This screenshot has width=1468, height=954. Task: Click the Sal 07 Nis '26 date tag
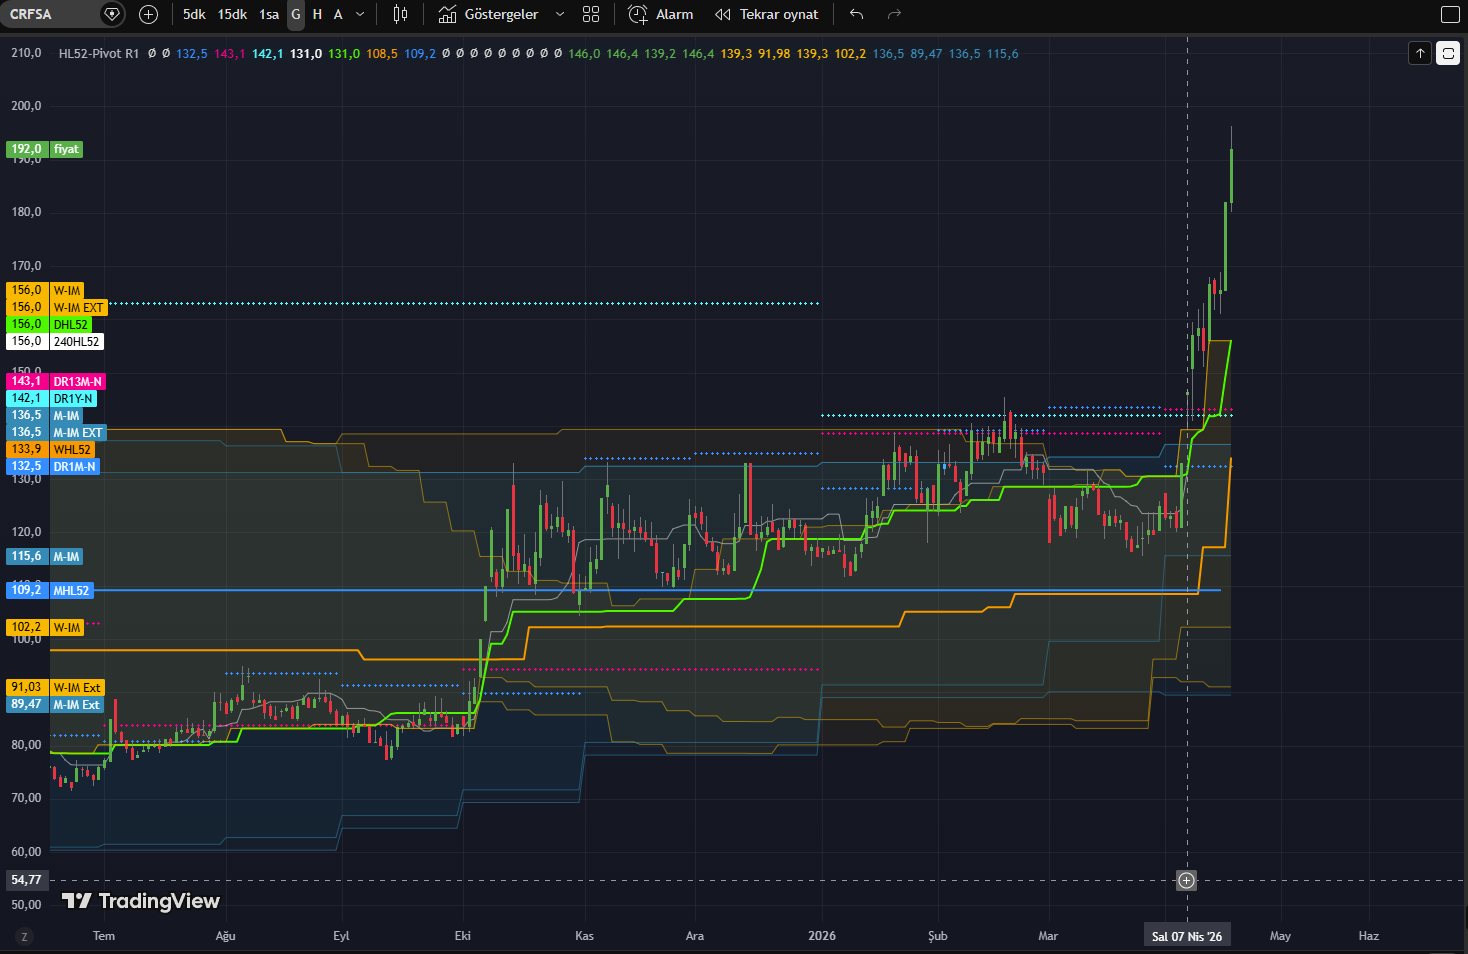1187,936
